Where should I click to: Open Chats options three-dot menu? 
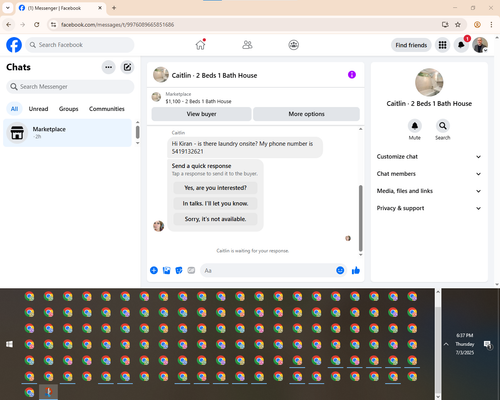point(109,67)
